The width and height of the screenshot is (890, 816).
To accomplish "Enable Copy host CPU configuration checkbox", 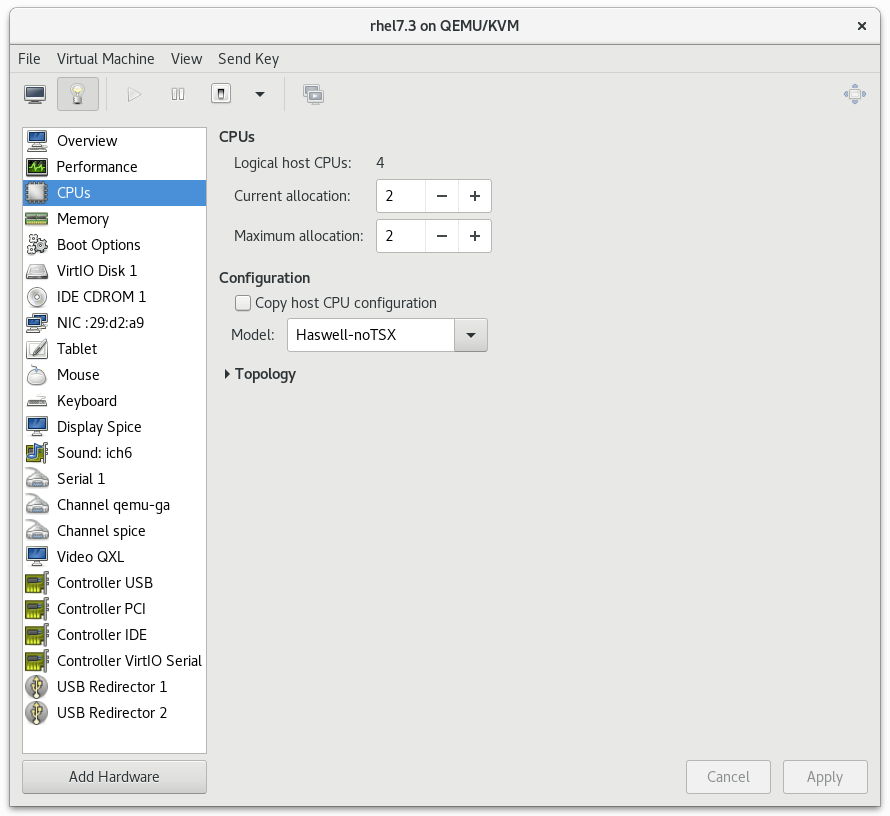I will click(243, 303).
